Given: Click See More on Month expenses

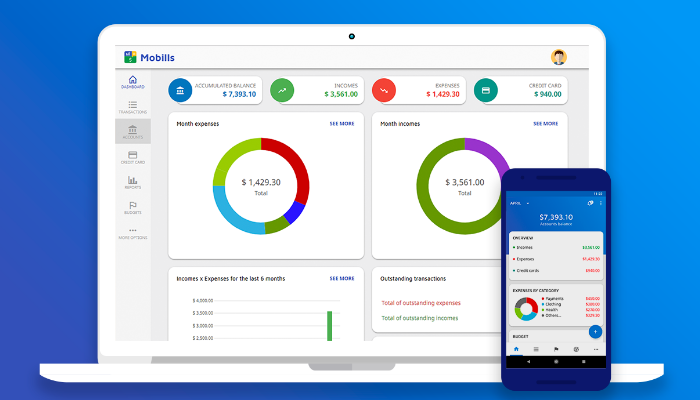Looking at the screenshot, I should [x=342, y=124].
